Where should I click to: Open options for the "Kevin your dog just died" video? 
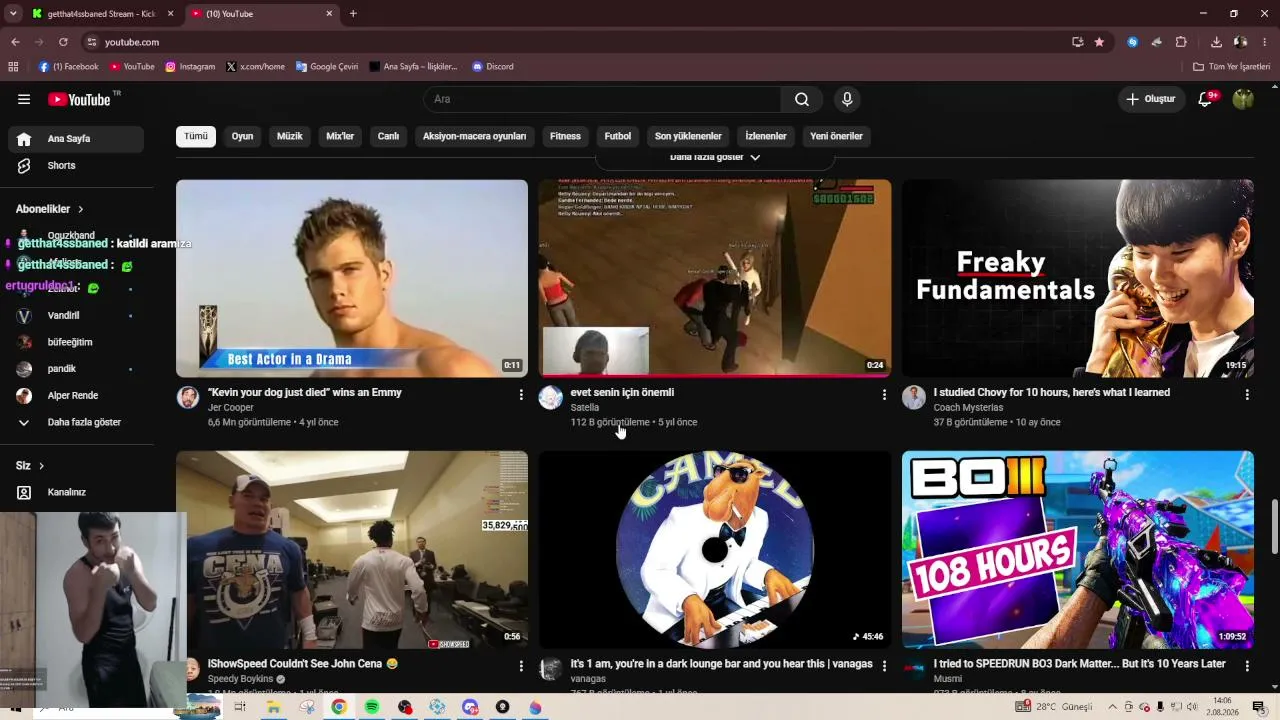coord(521,395)
